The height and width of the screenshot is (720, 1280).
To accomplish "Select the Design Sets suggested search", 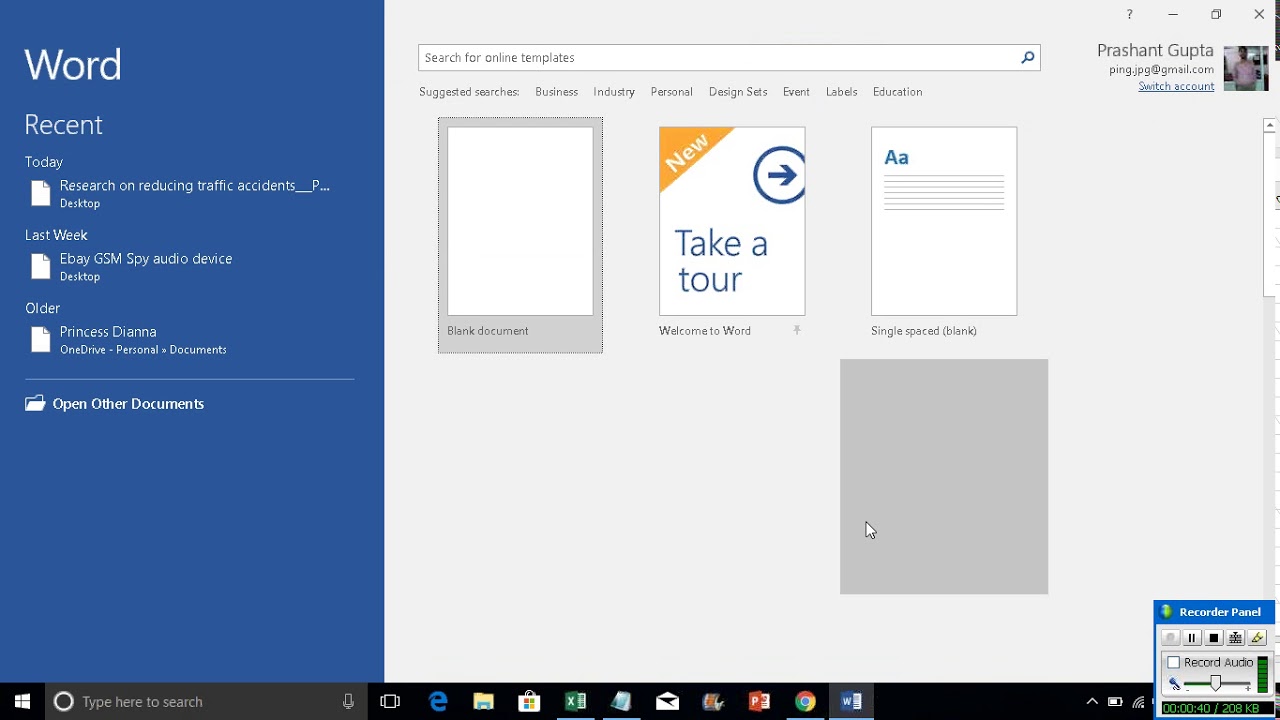I will click(738, 92).
